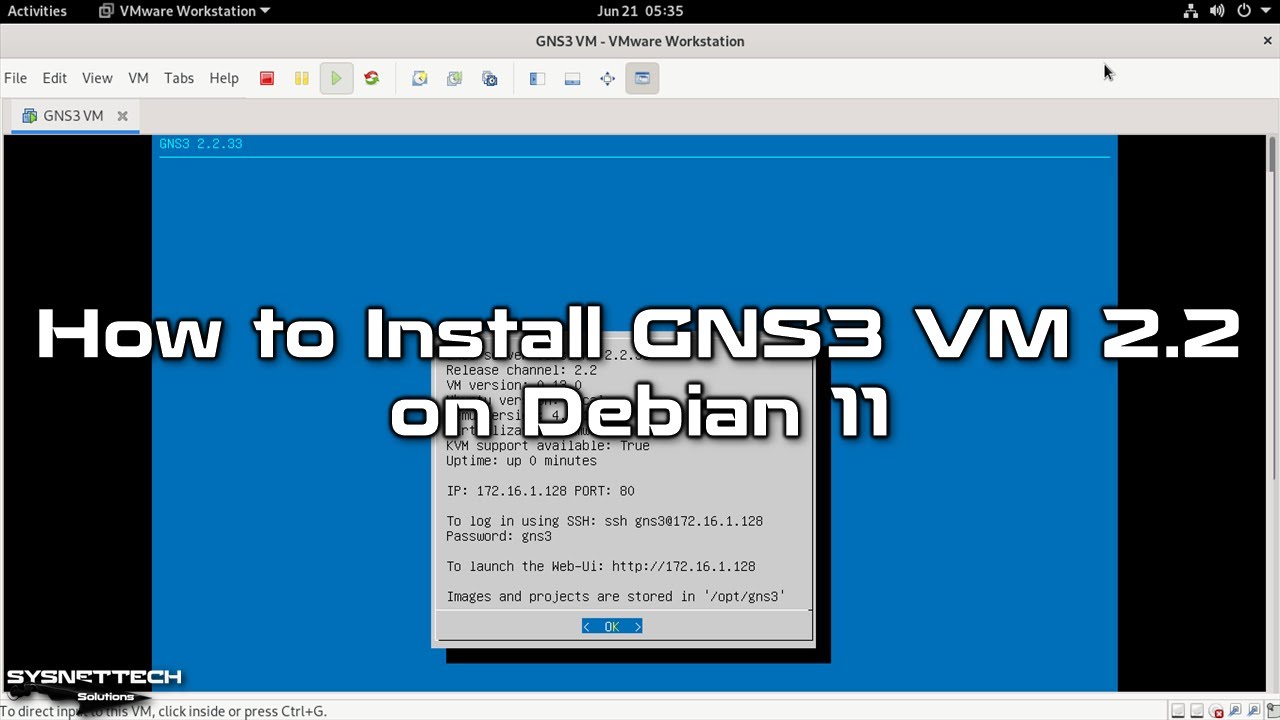Open the Tabs menu

[x=179, y=78]
